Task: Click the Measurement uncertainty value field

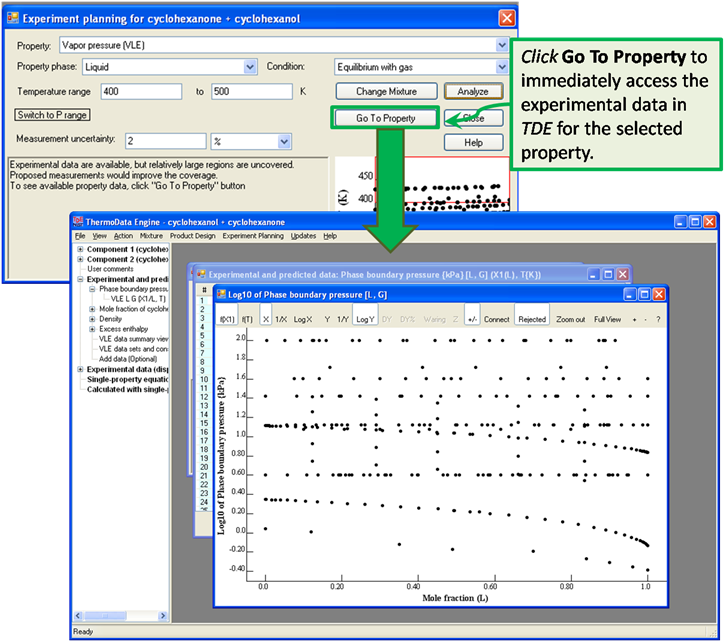Action: click(166, 141)
